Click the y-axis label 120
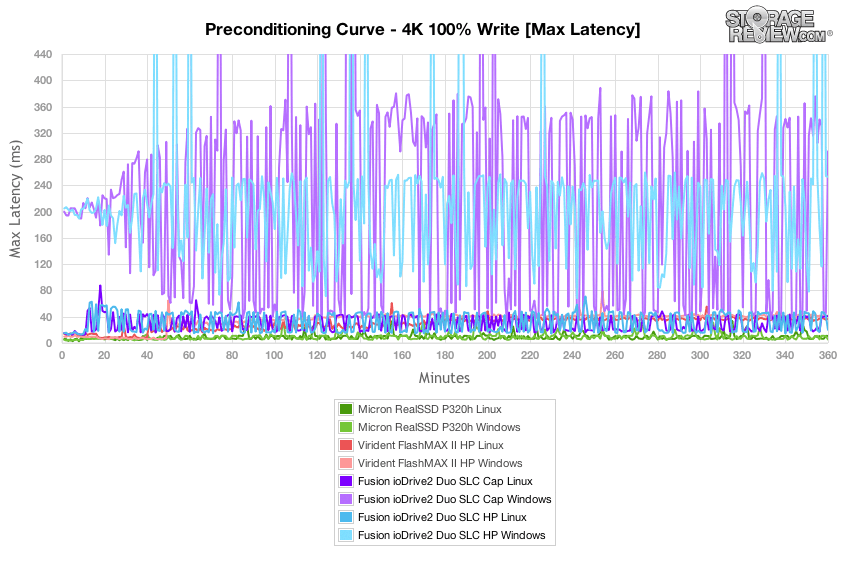This screenshot has height=573, width=850. tap(43, 265)
